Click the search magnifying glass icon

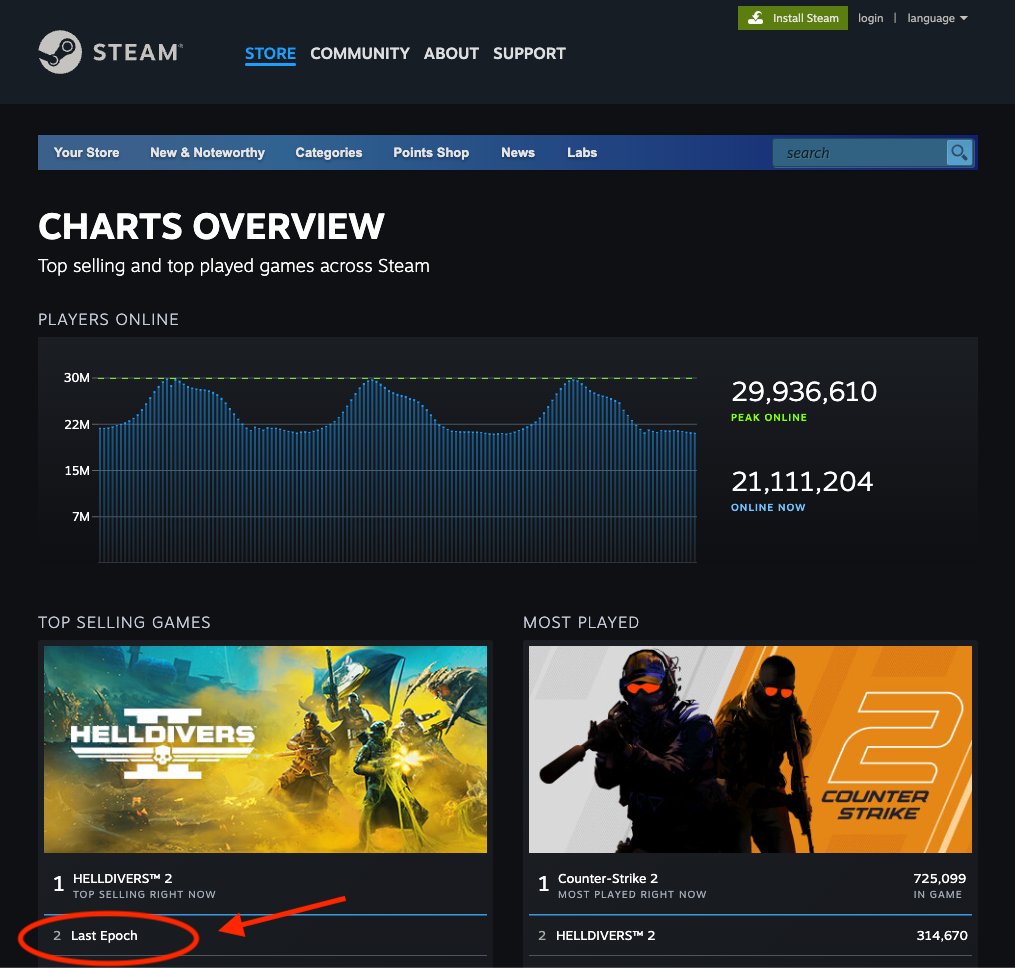coord(958,152)
